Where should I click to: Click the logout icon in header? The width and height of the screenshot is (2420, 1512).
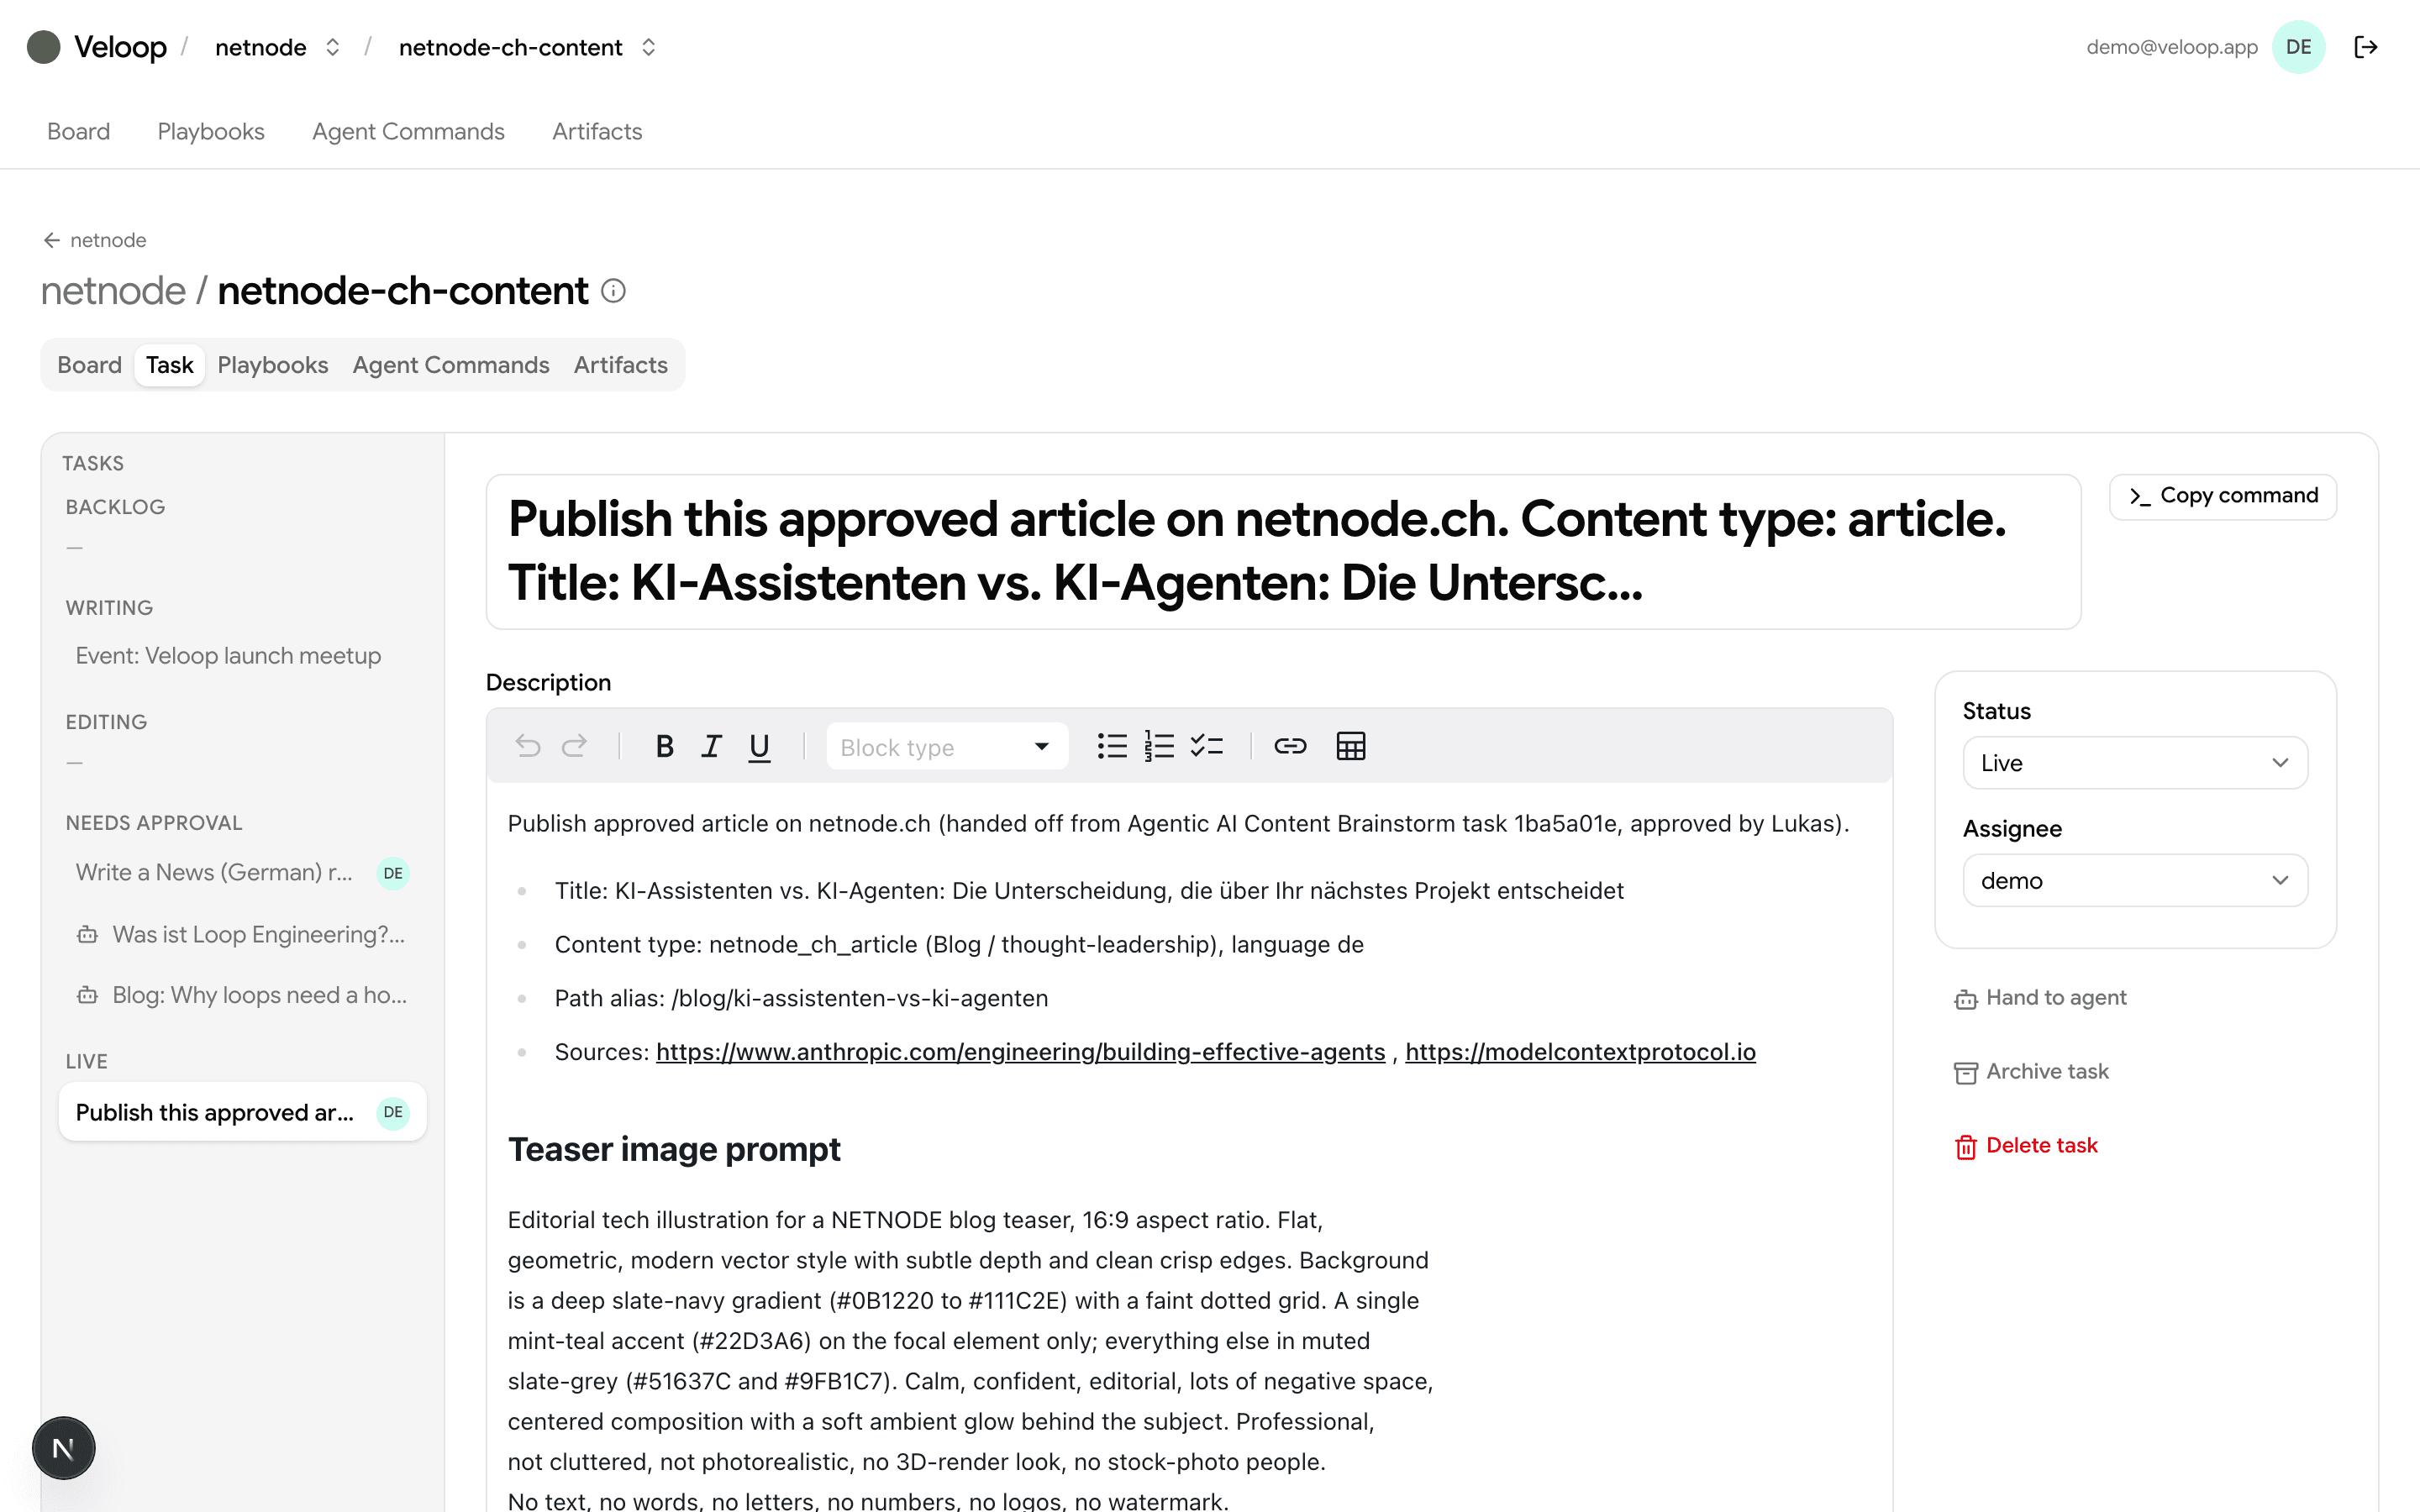(x=2366, y=47)
